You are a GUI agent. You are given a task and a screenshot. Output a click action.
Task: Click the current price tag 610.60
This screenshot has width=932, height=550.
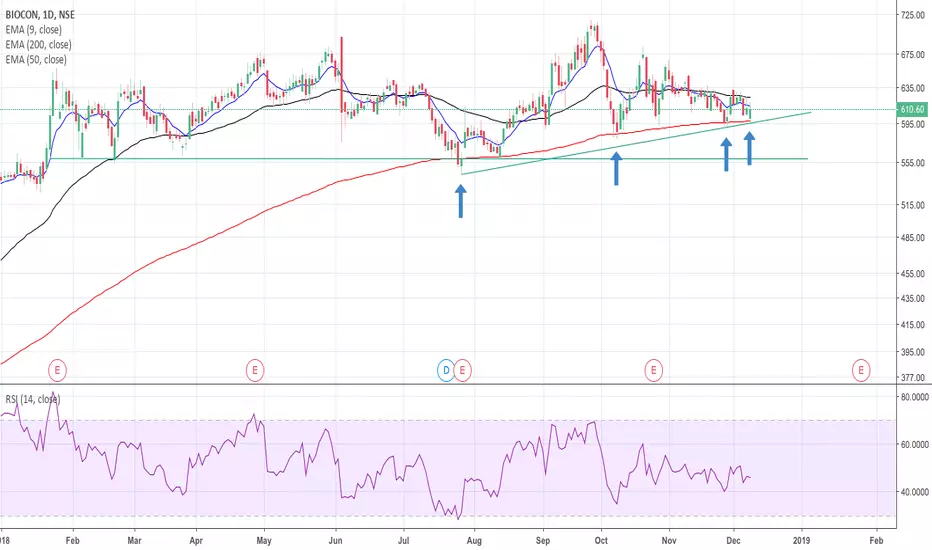pyautogui.click(x=912, y=109)
